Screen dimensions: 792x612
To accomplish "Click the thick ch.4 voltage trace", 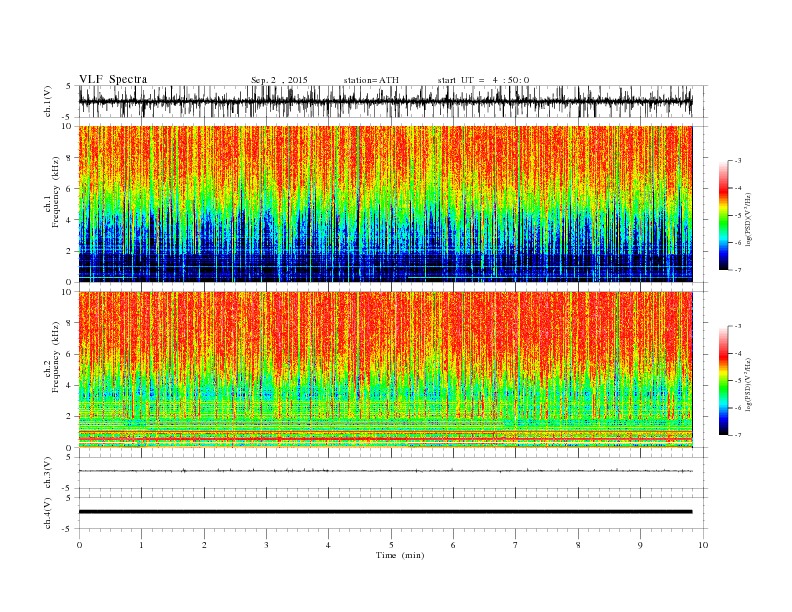I will click(x=385, y=512).
